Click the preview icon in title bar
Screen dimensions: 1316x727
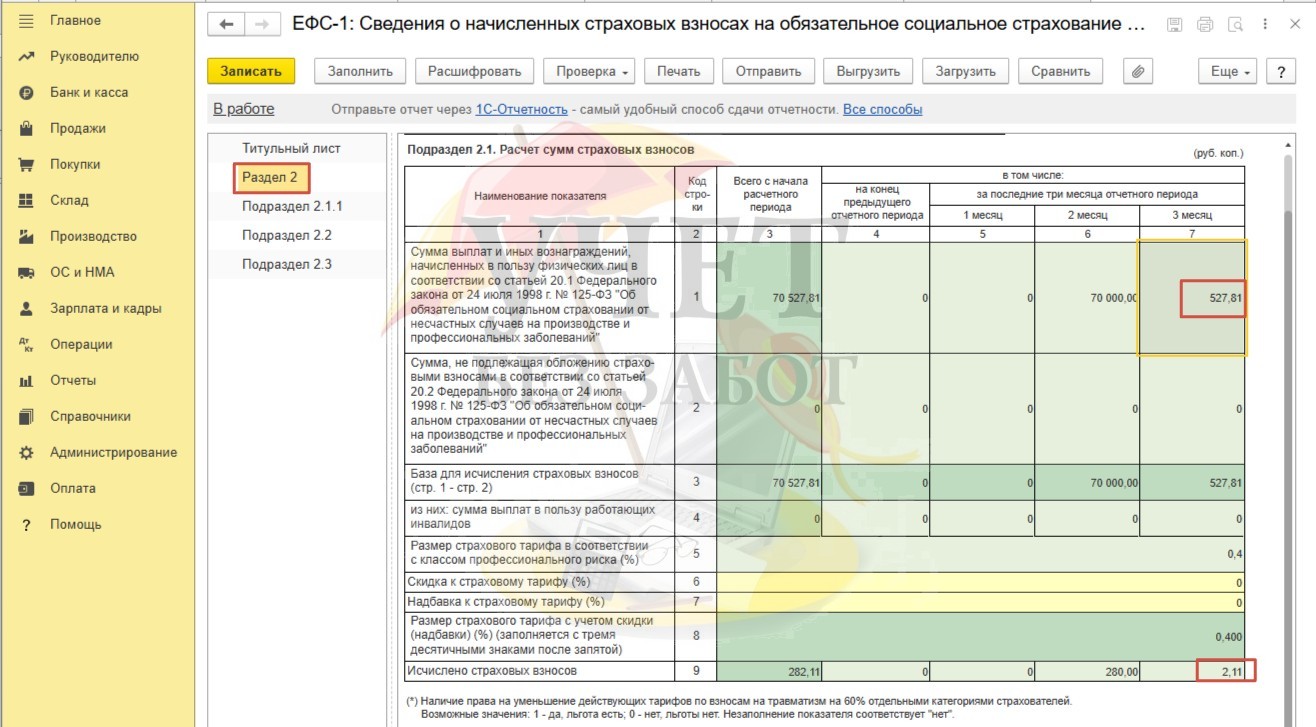coord(1236,25)
